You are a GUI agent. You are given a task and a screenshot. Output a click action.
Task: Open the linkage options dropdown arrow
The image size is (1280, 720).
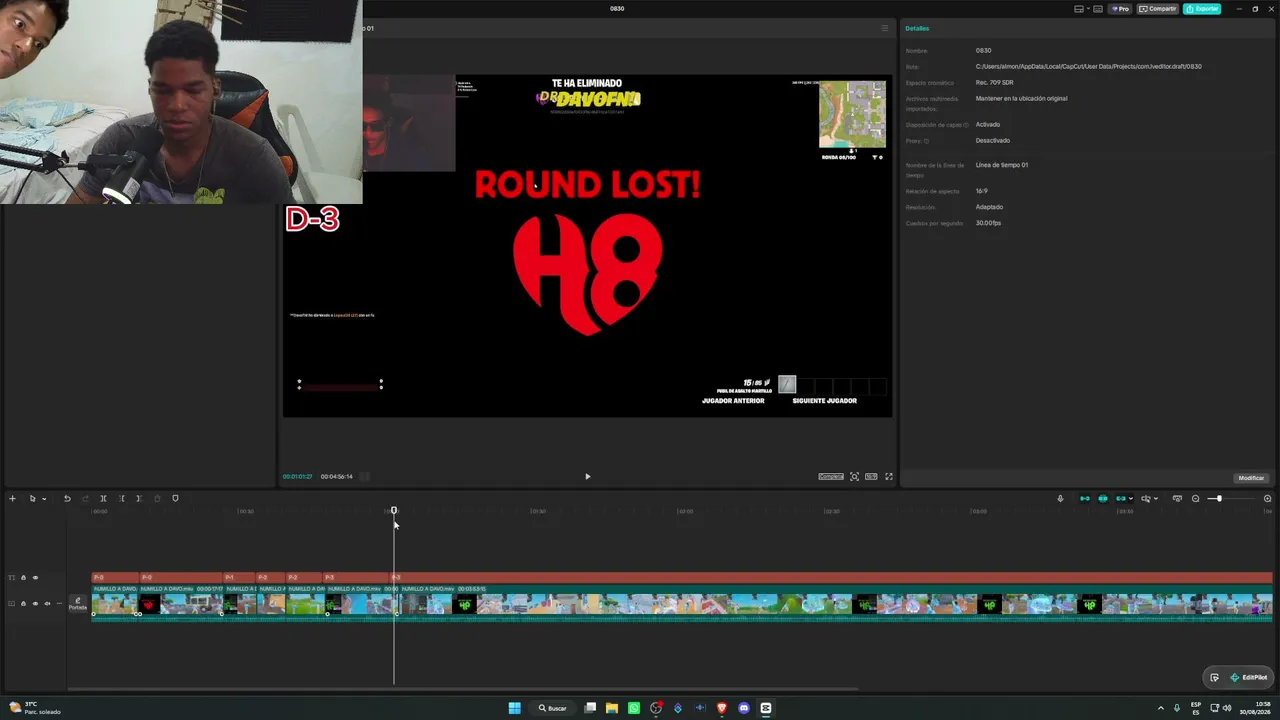(x=1131, y=499)
